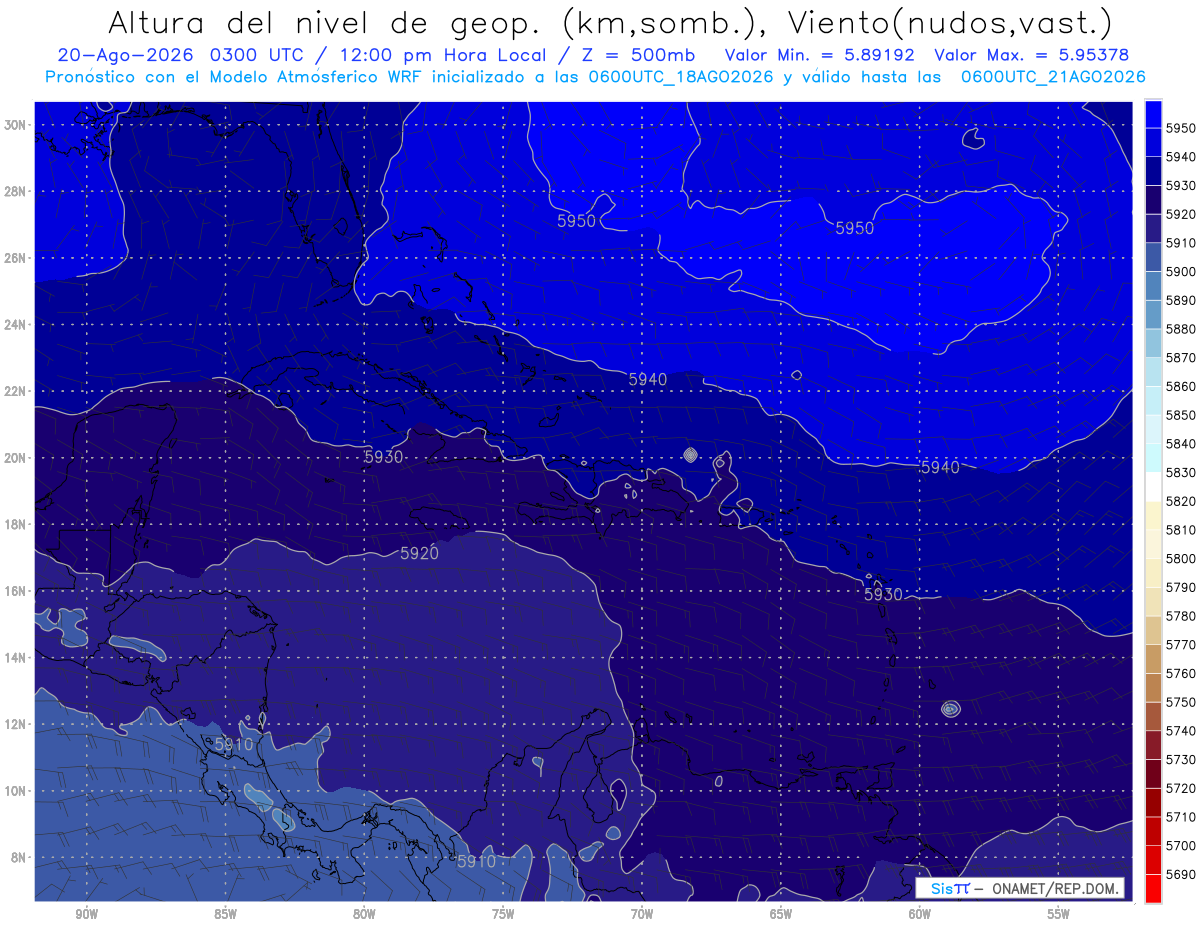Click the 5910 contour label near Panama's coast
The height and width of the screenshot is (927, 1200).
point(476,861)
